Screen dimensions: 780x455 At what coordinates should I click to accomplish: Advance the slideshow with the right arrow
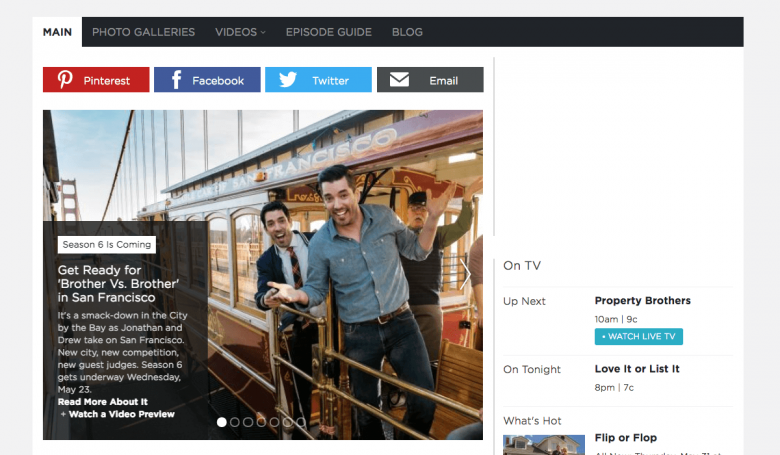click(x=466, y=274)
